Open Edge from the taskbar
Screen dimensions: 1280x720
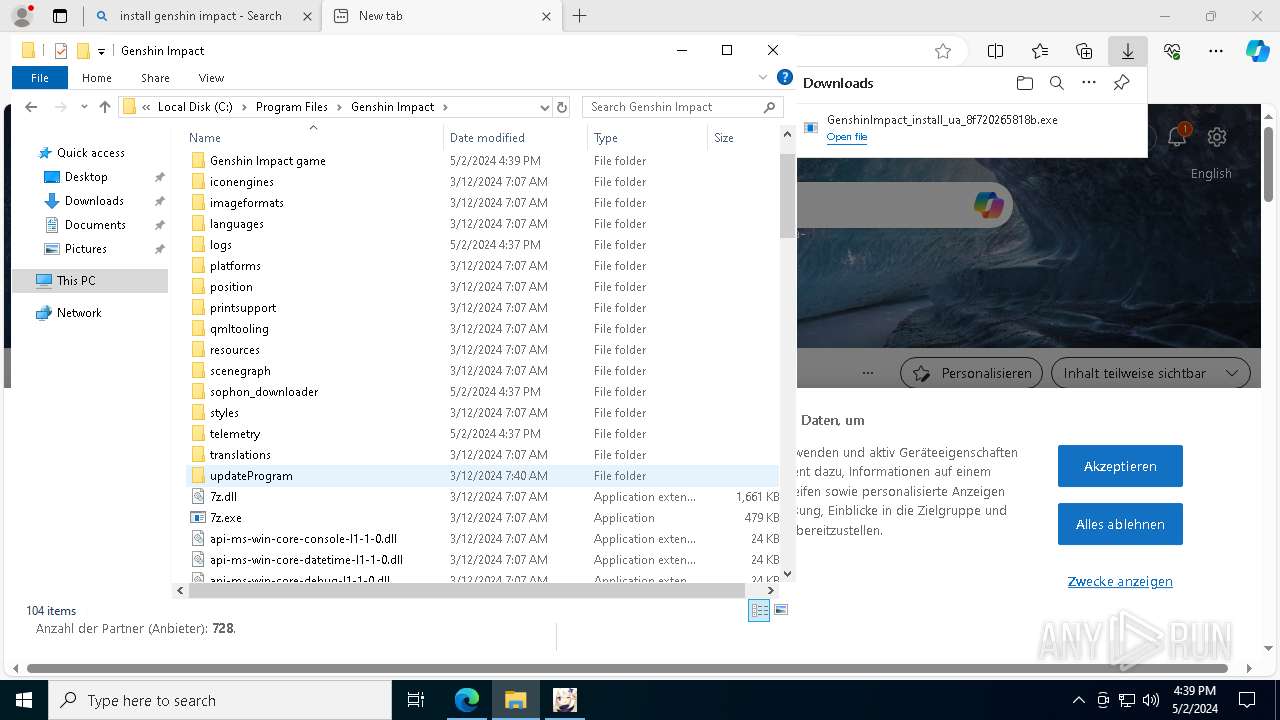467,700
